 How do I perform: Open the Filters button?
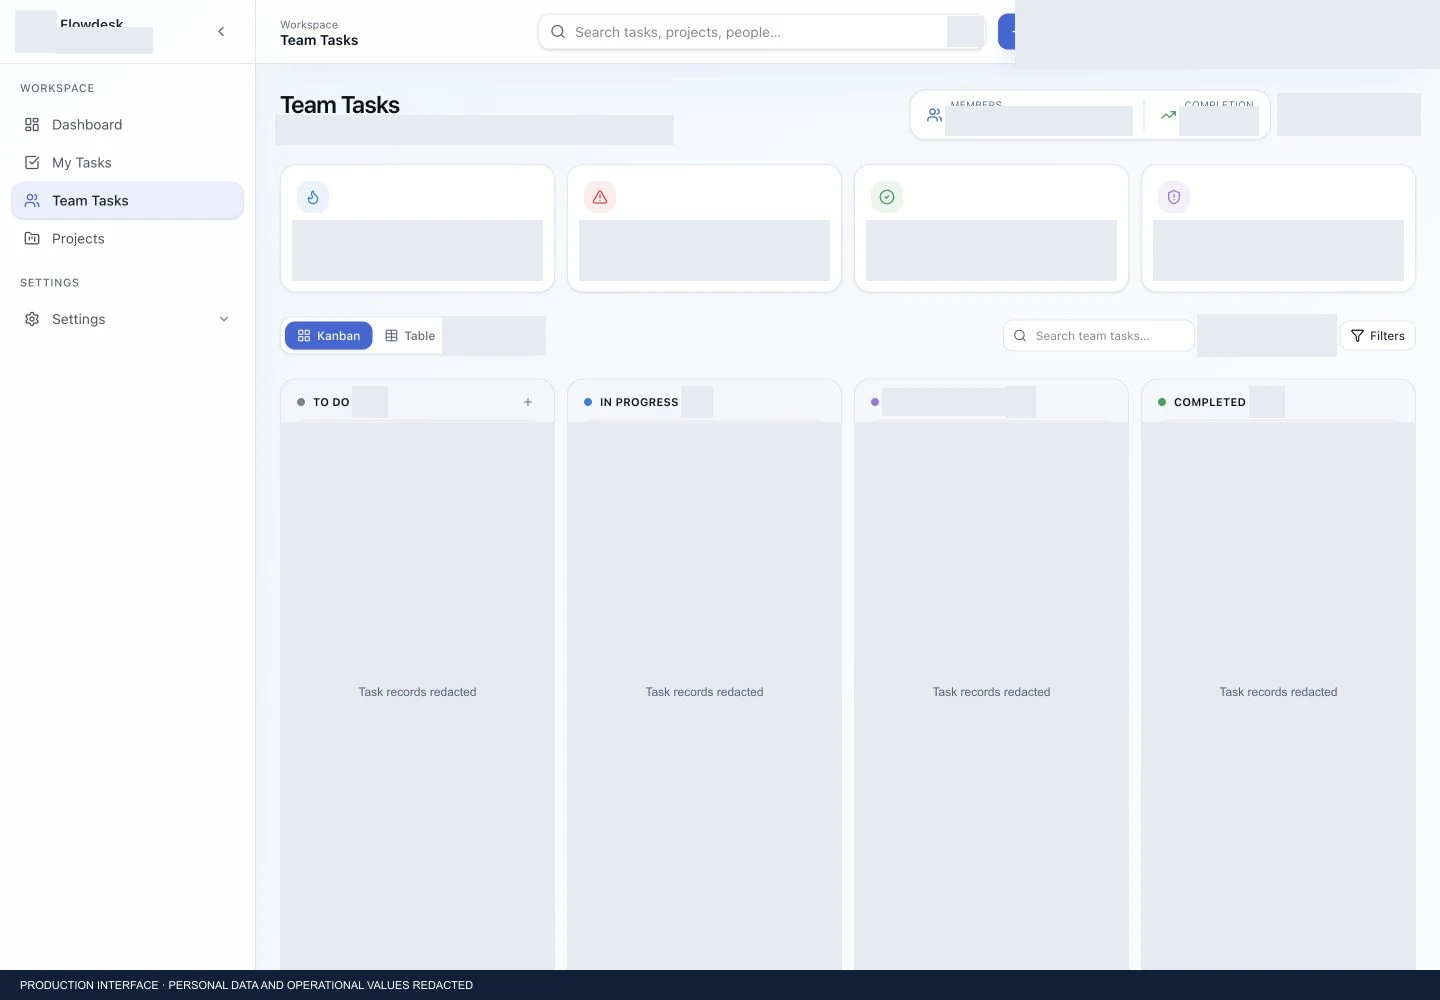[1377, 336]
